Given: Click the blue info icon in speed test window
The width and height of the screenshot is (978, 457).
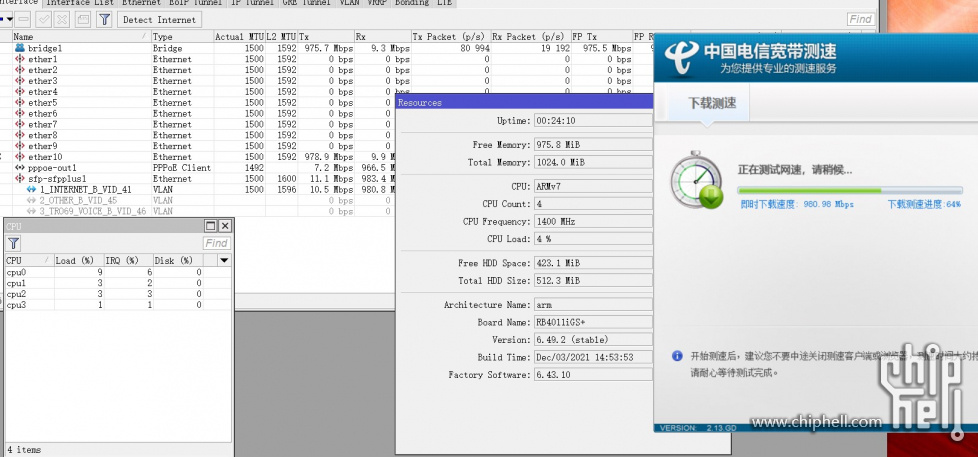Looking at the screenshot, I should pos(677,356).
